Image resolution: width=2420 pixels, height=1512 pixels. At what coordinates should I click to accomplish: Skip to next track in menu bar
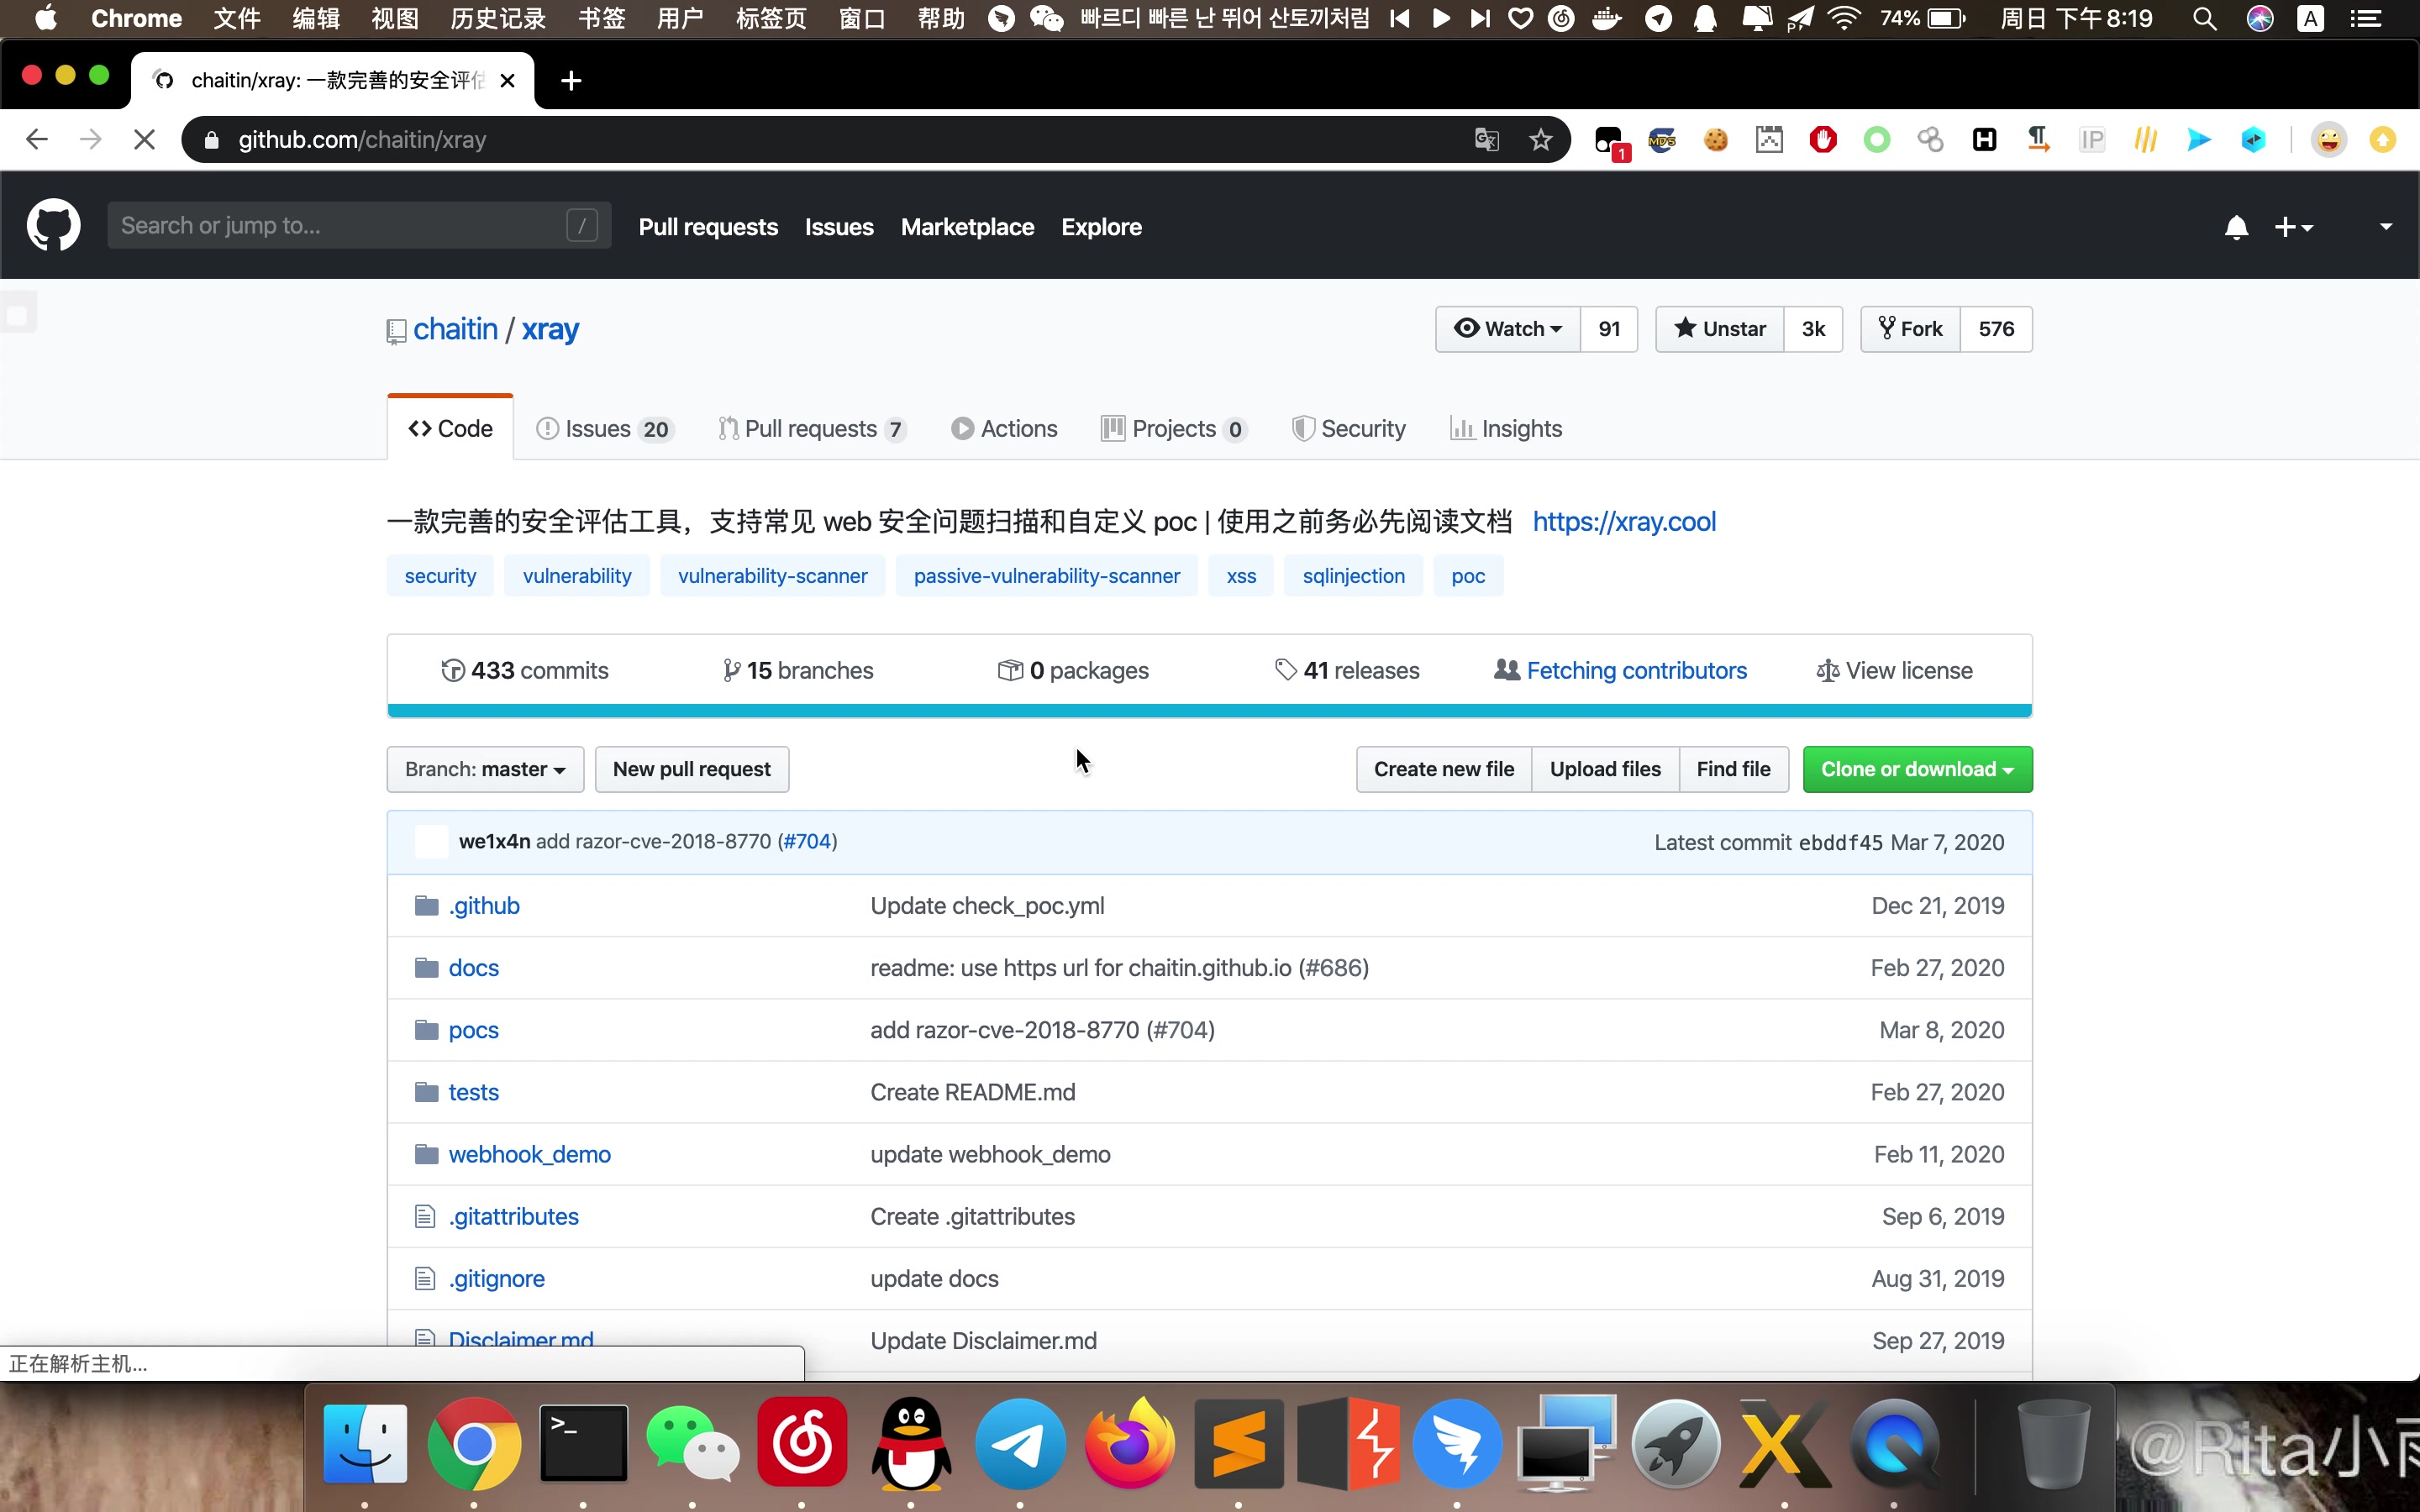tap(1480, 19)
